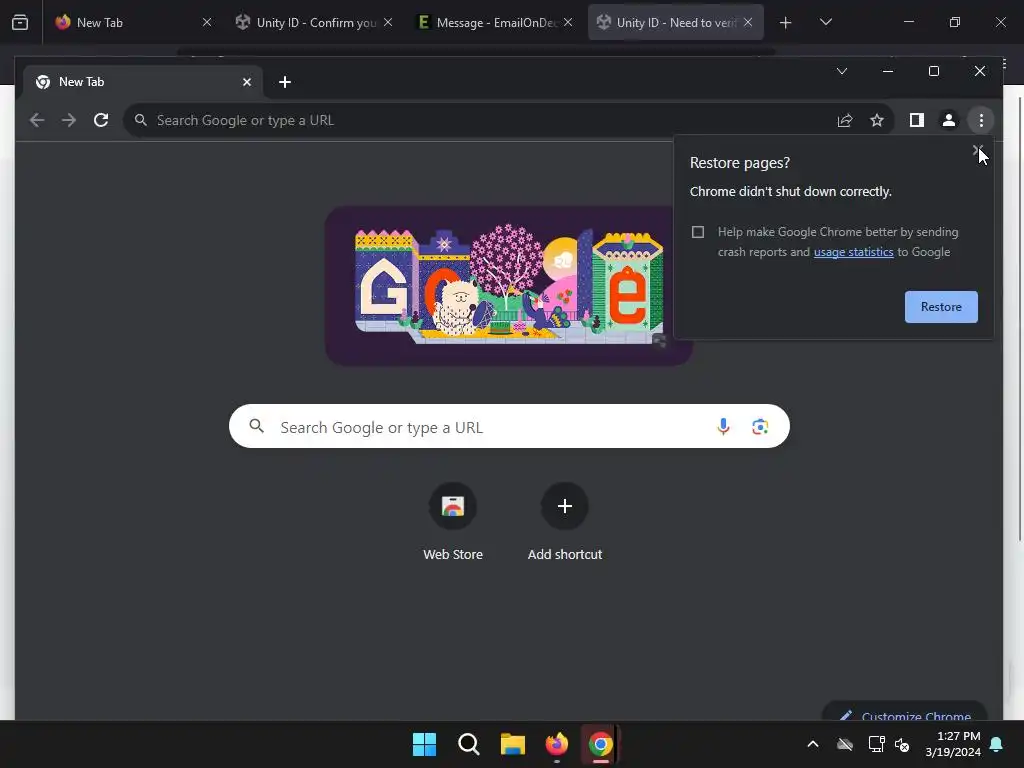The image size is (1024, 768).
Task: Bookmark this tab with the star icon
Action: [x=877, y=120]
